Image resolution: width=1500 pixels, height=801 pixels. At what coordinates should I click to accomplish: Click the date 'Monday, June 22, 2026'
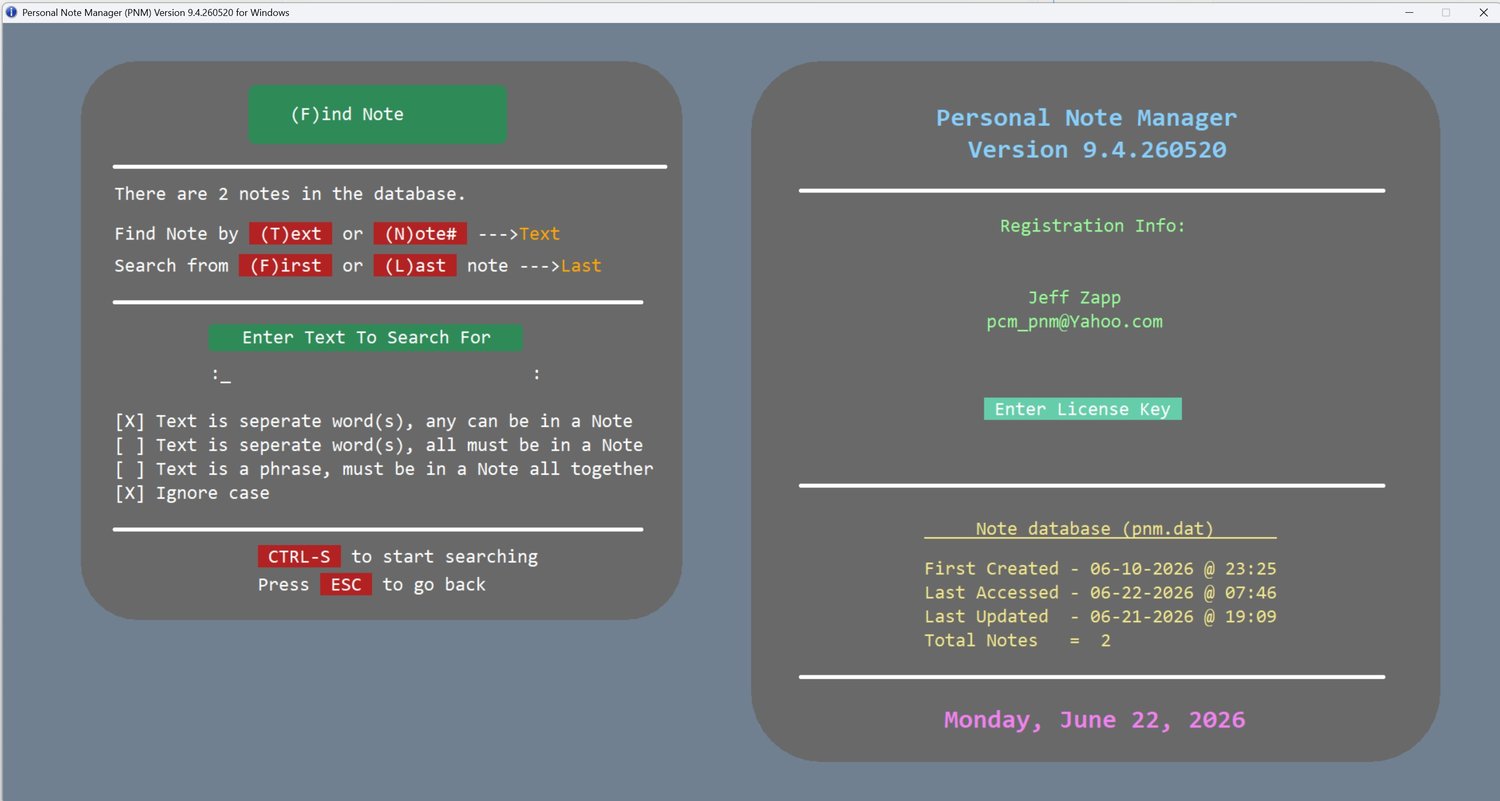(x=1095, y=720)
